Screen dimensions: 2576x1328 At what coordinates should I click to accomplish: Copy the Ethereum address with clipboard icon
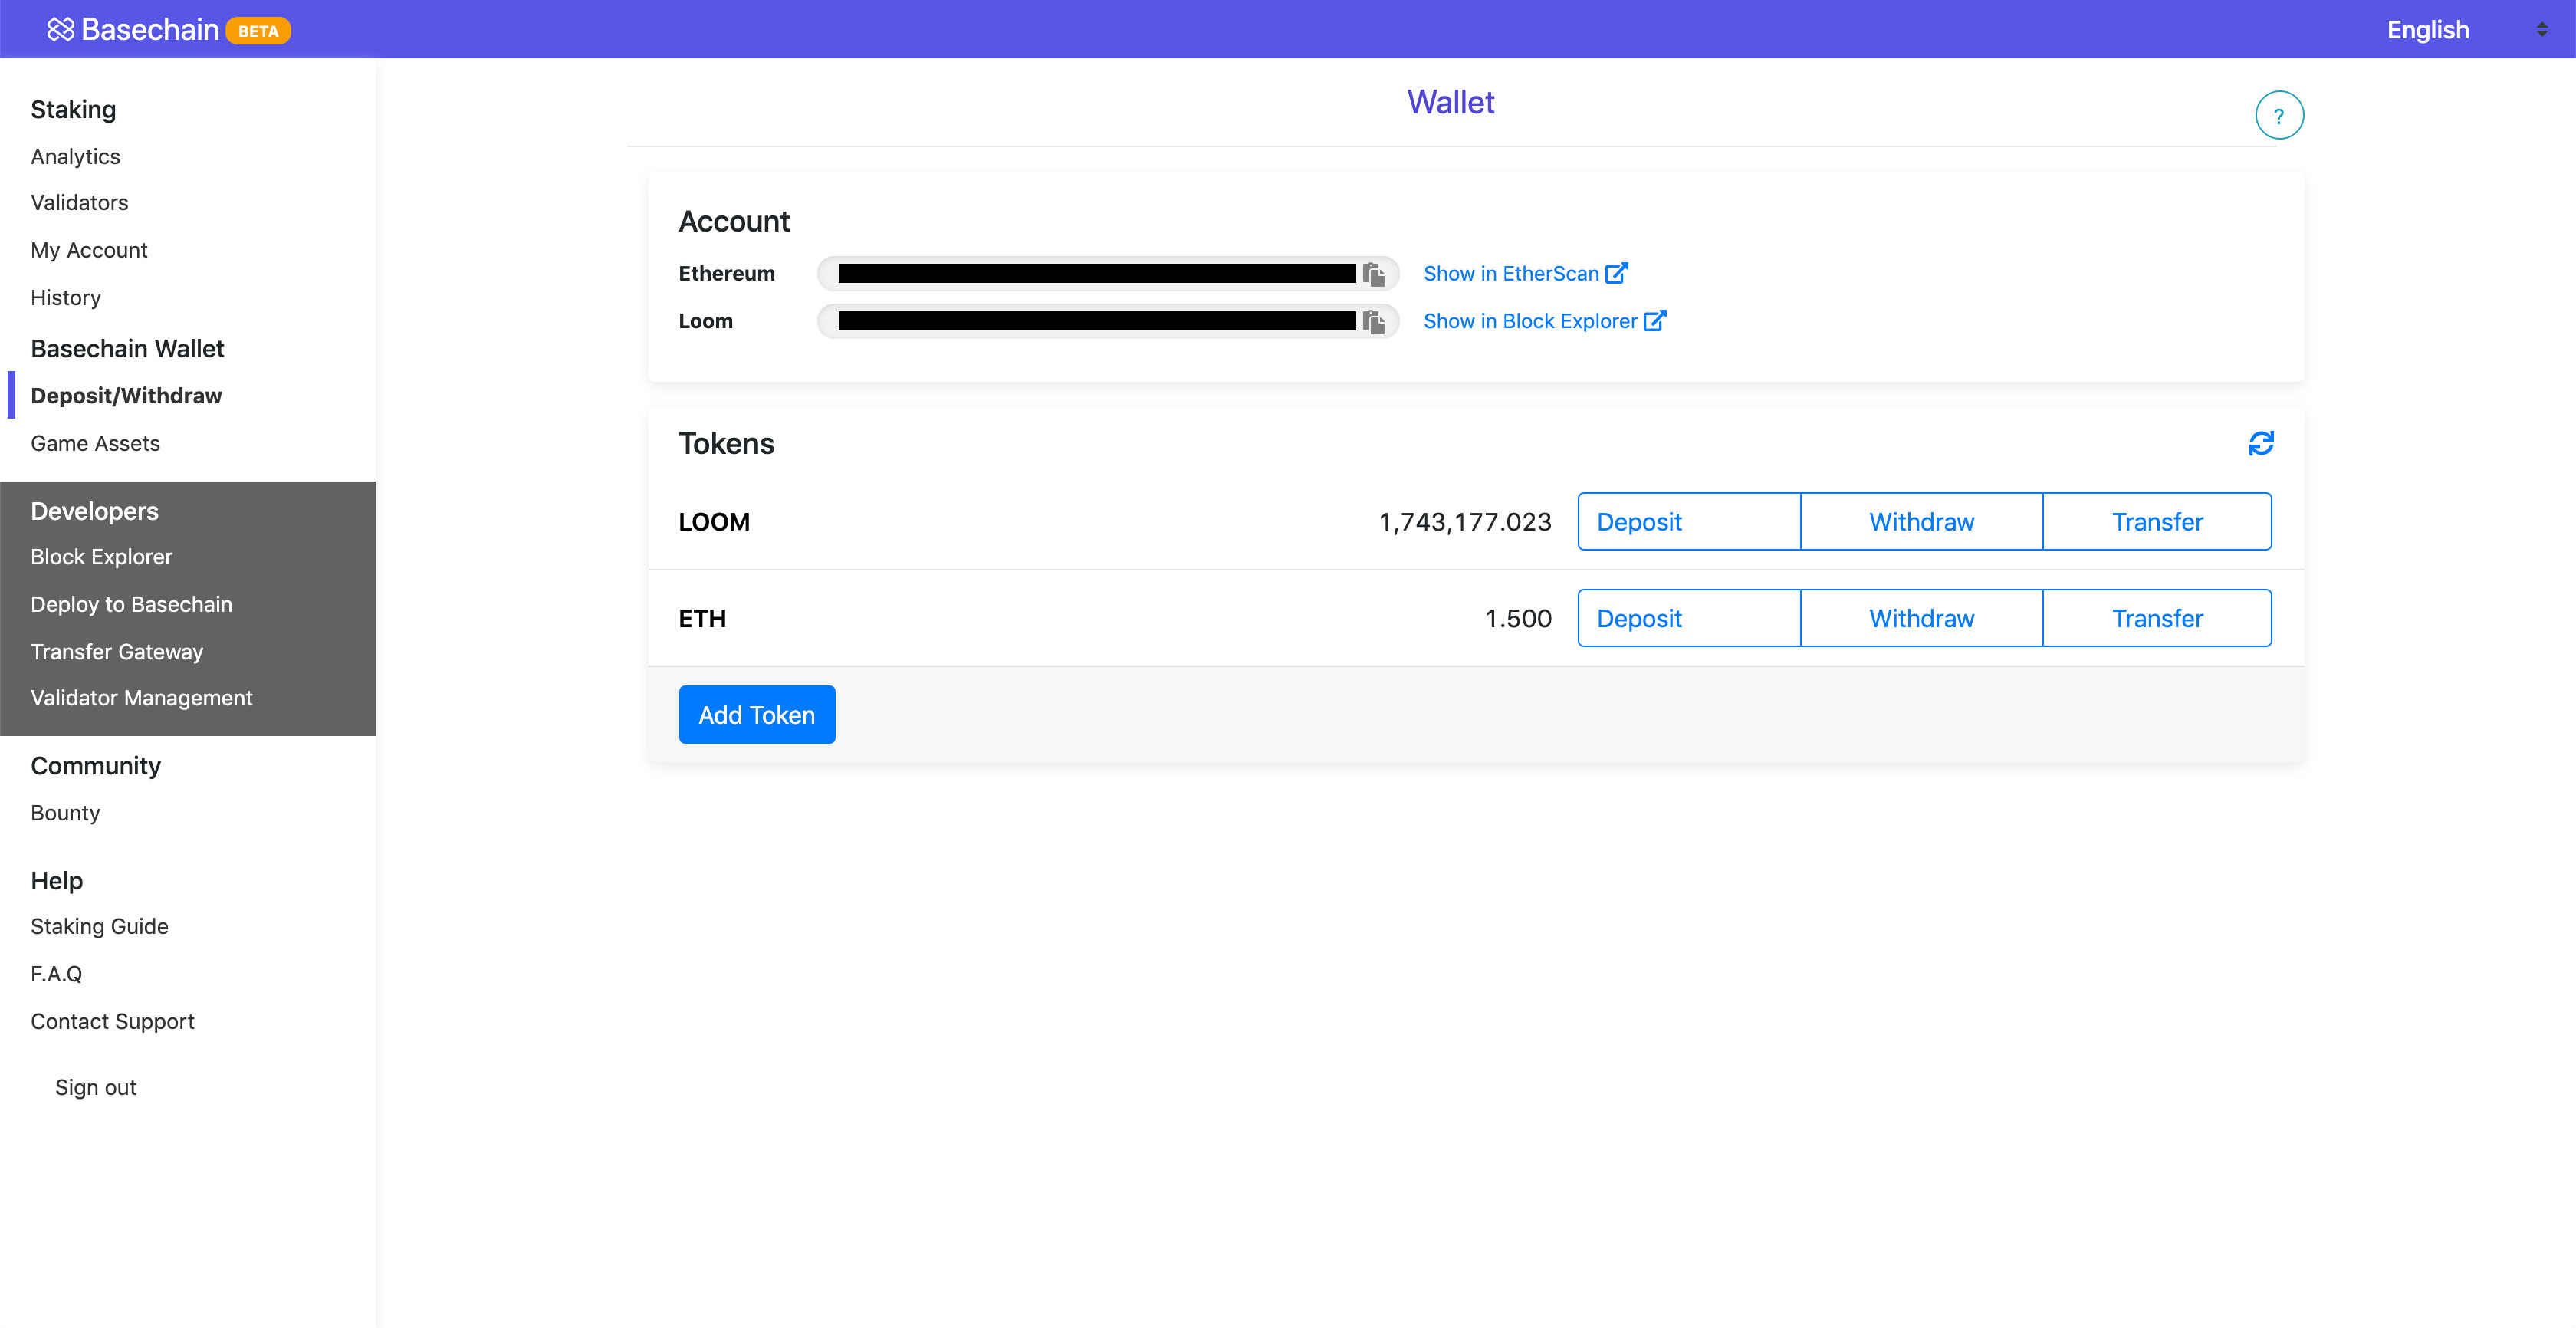[1374, 274]
